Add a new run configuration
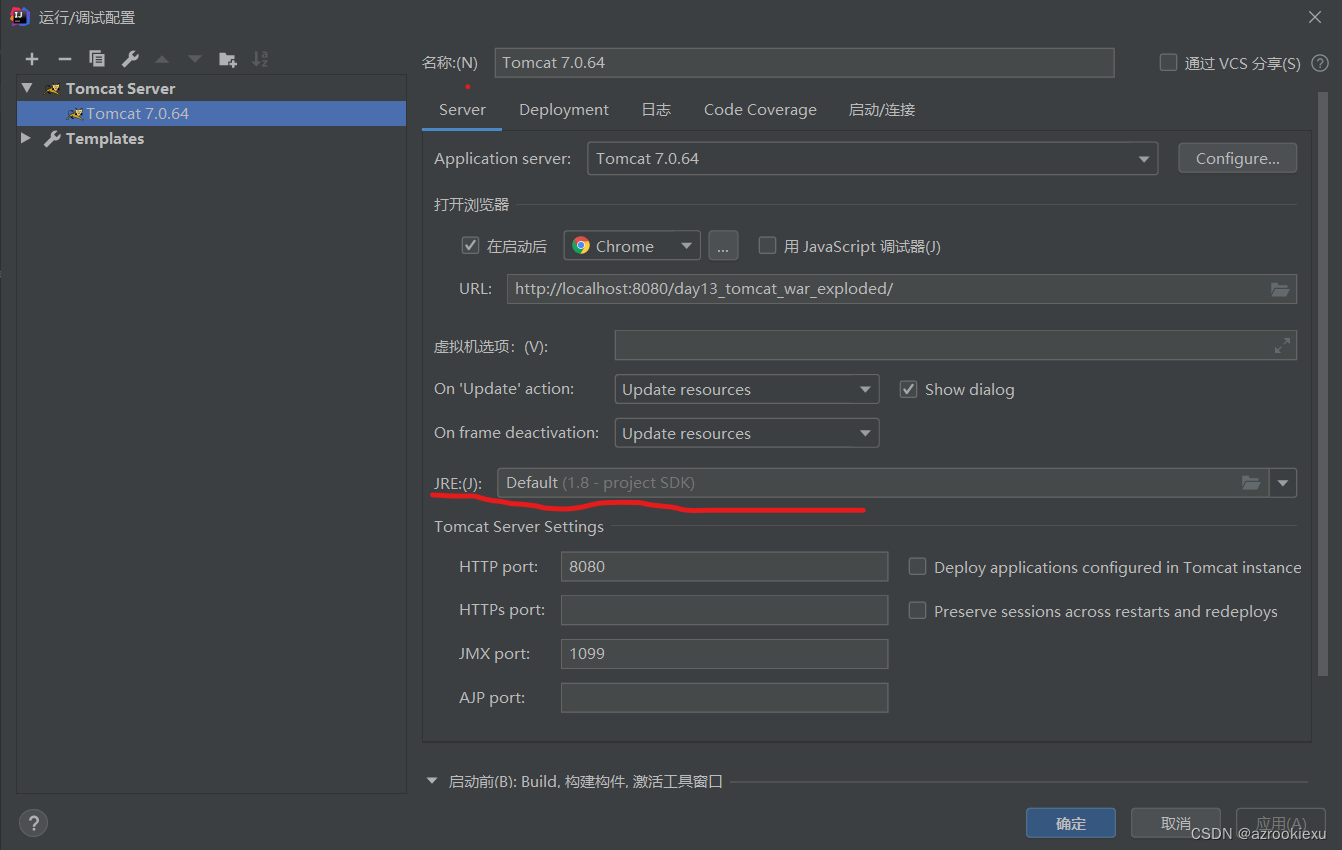1342x850 pixels. point(32,59)
